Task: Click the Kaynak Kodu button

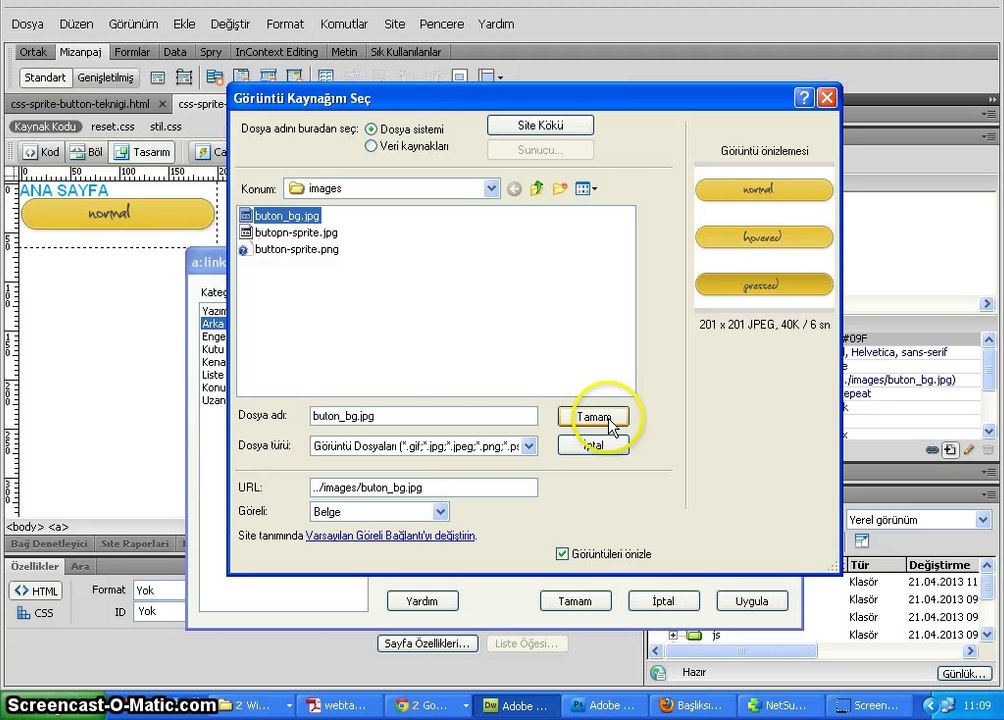Action: pos(45,127)
